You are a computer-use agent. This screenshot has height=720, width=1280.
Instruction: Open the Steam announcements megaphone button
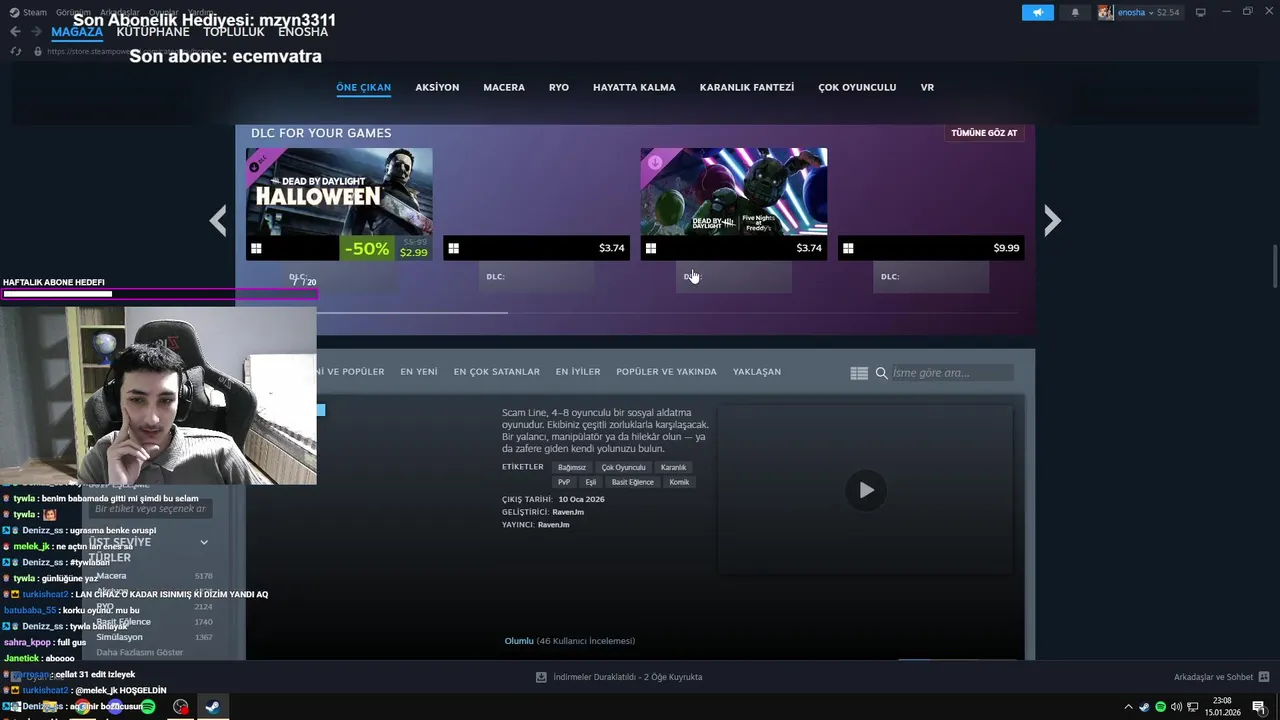click(x=1038, y=12)
